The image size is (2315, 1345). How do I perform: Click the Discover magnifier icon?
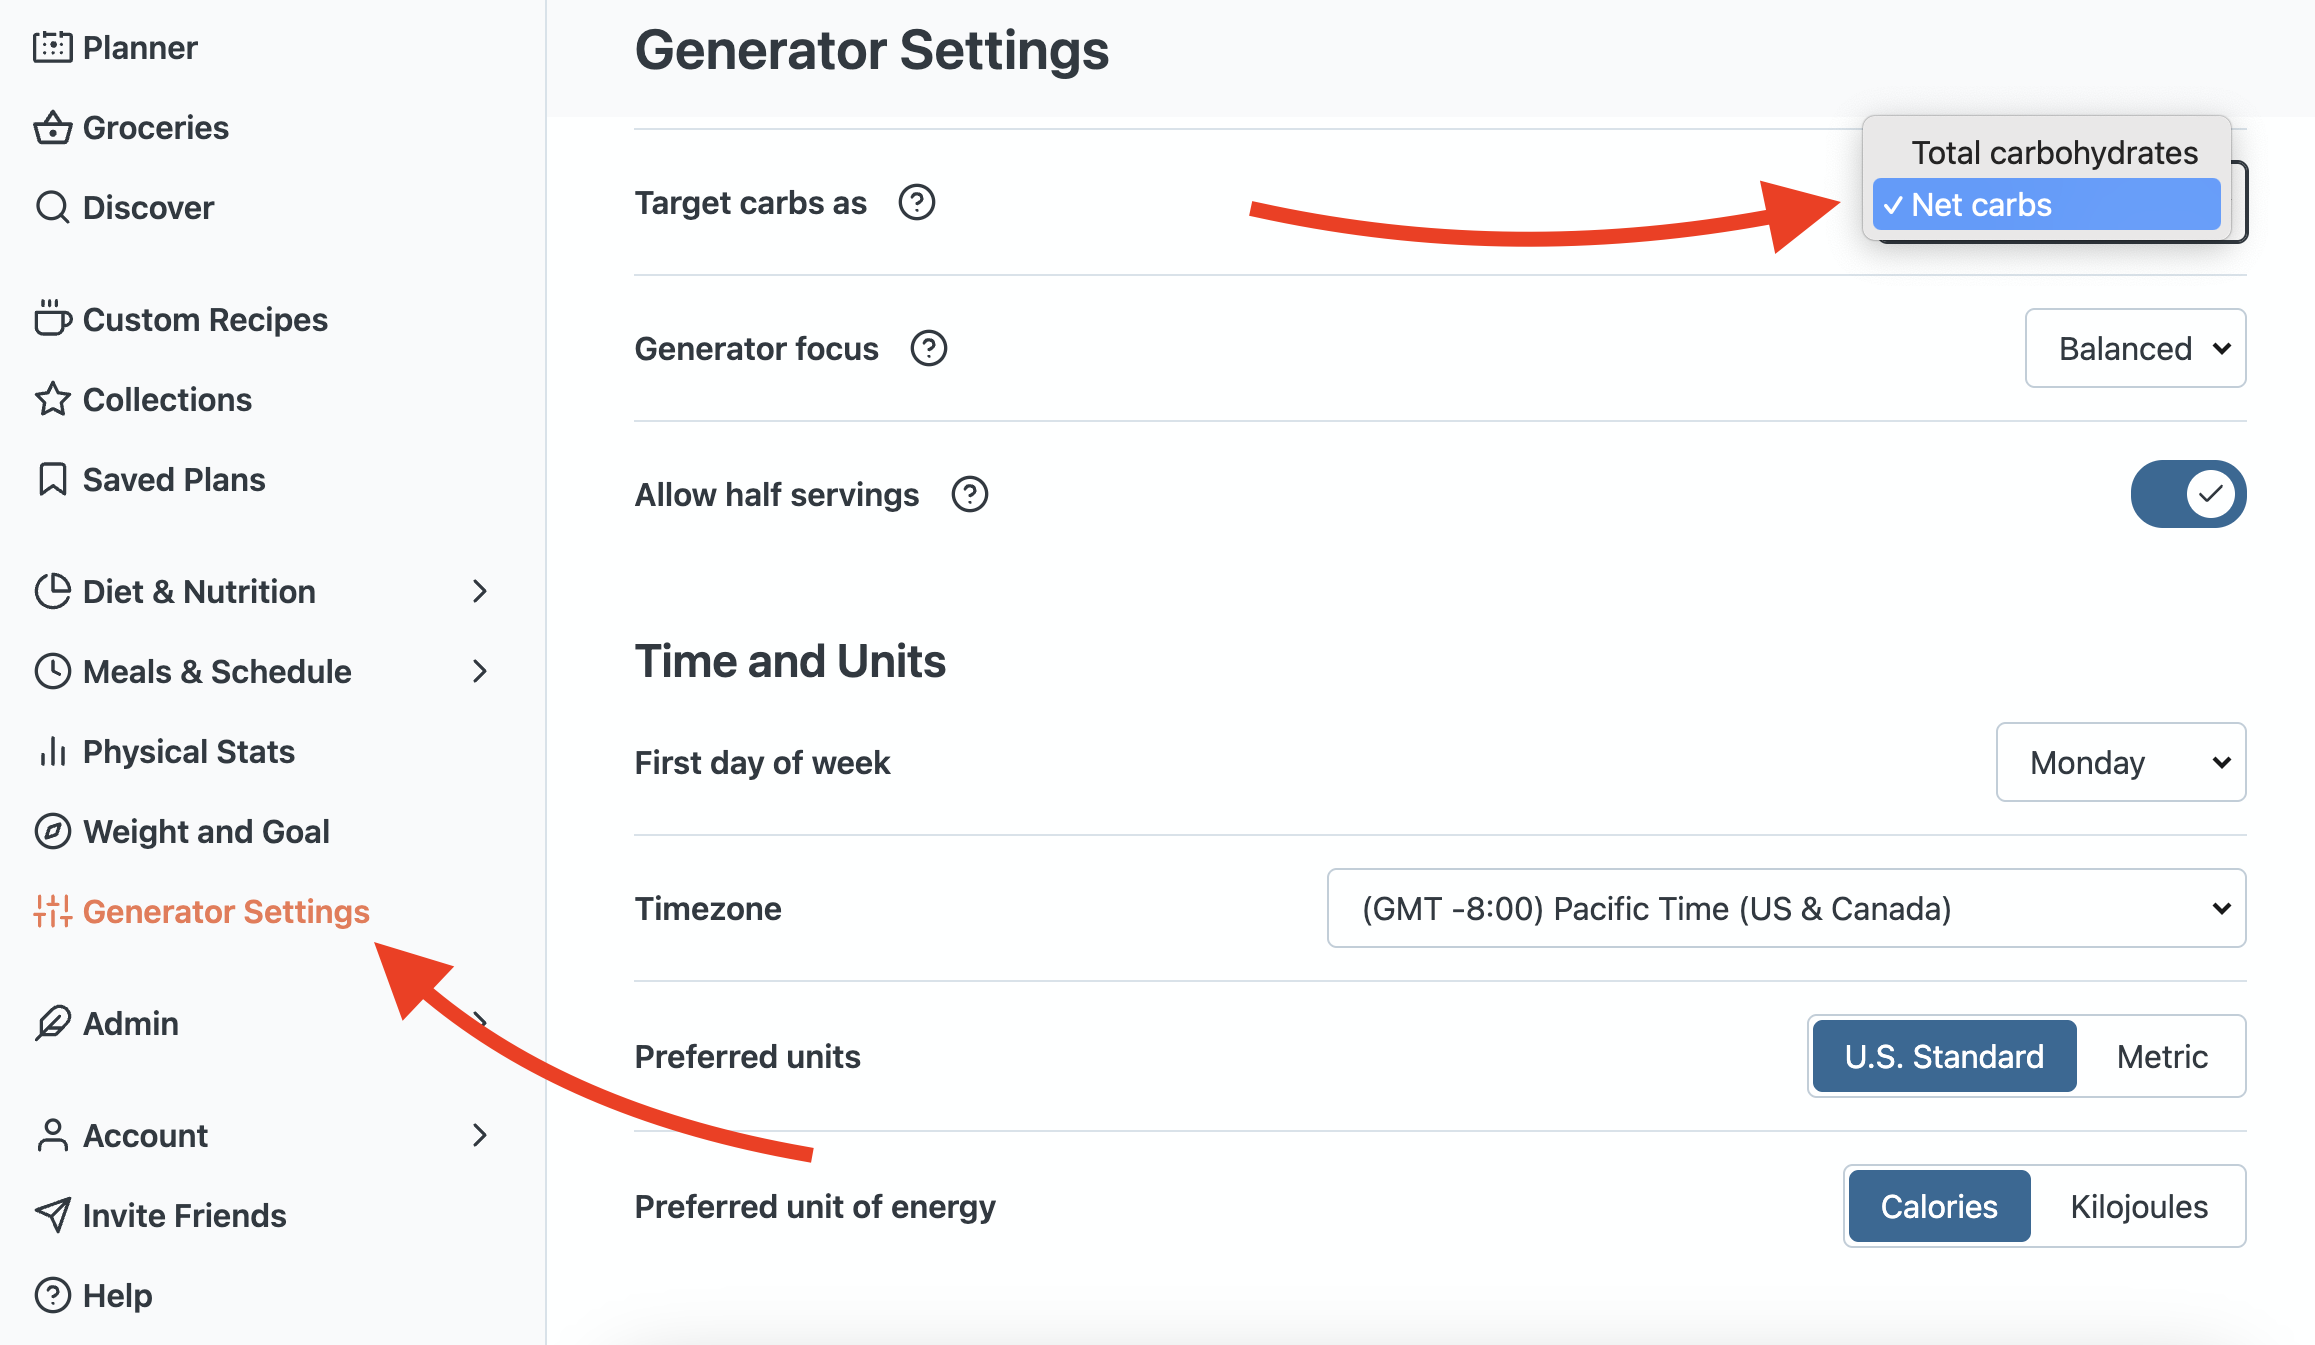(52, 208)
